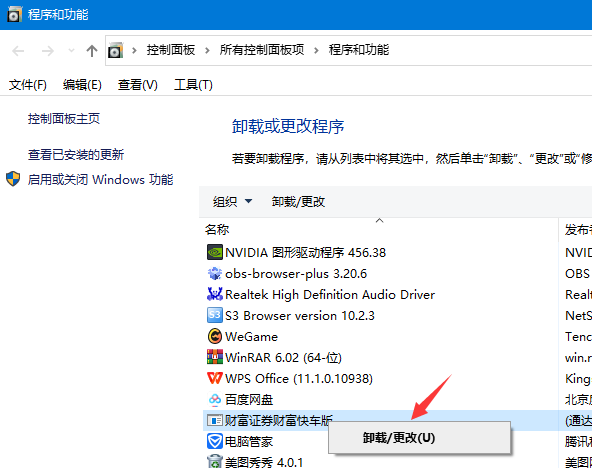The height and width of the screenshot is (468, 592).
Task: Click the Programs and Features title bar icon
Action: 14,15
